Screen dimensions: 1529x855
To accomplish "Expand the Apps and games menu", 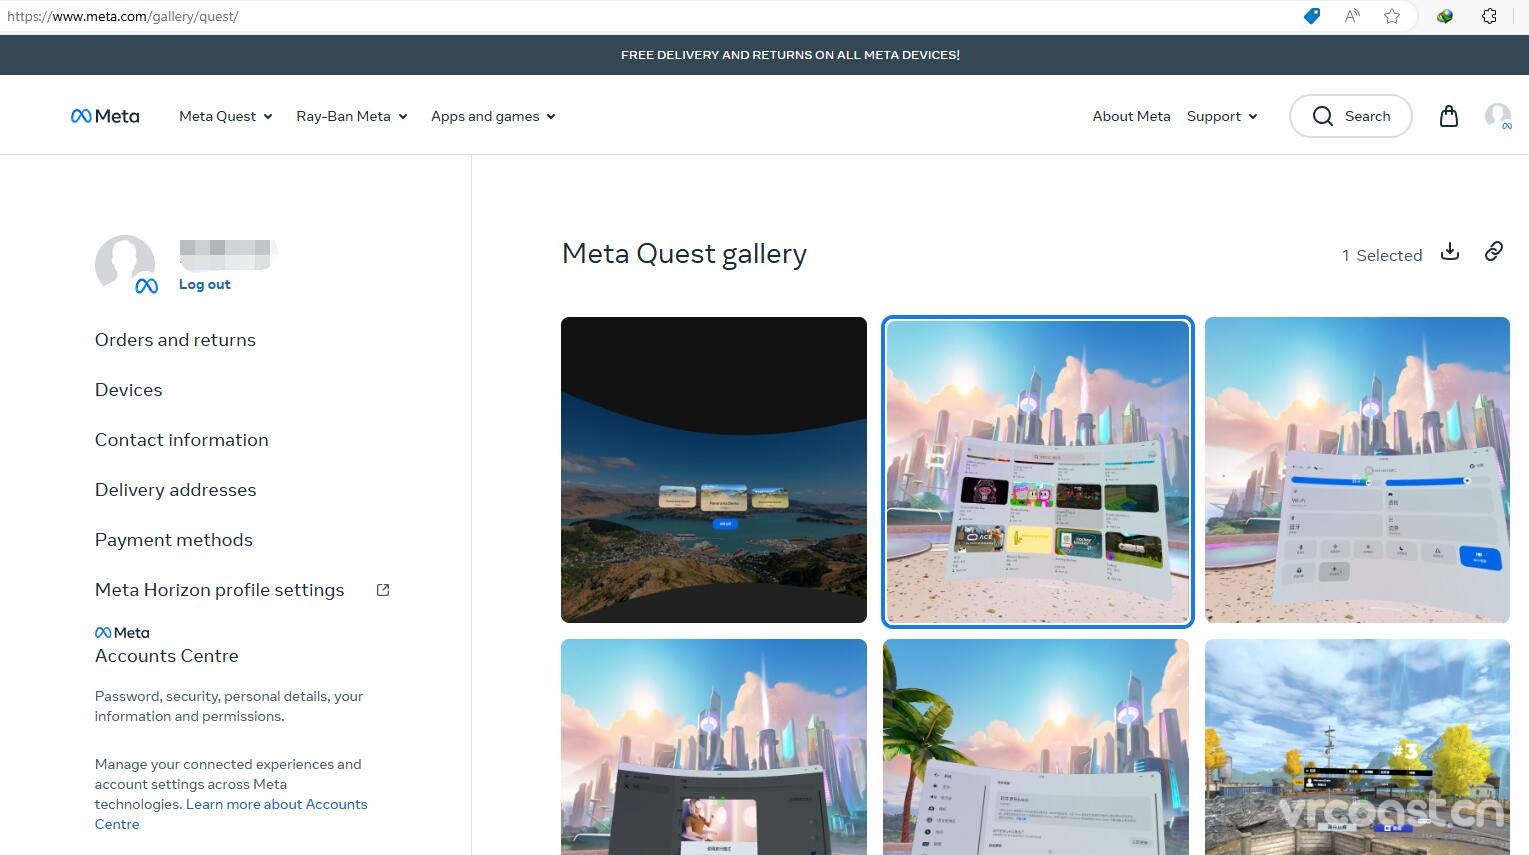I will click(493, 116).
